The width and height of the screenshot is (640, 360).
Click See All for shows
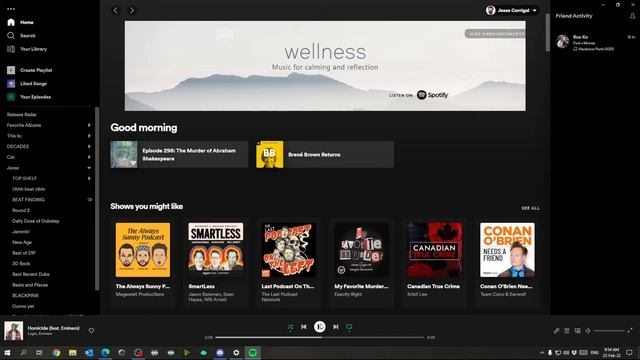point(530,208)
